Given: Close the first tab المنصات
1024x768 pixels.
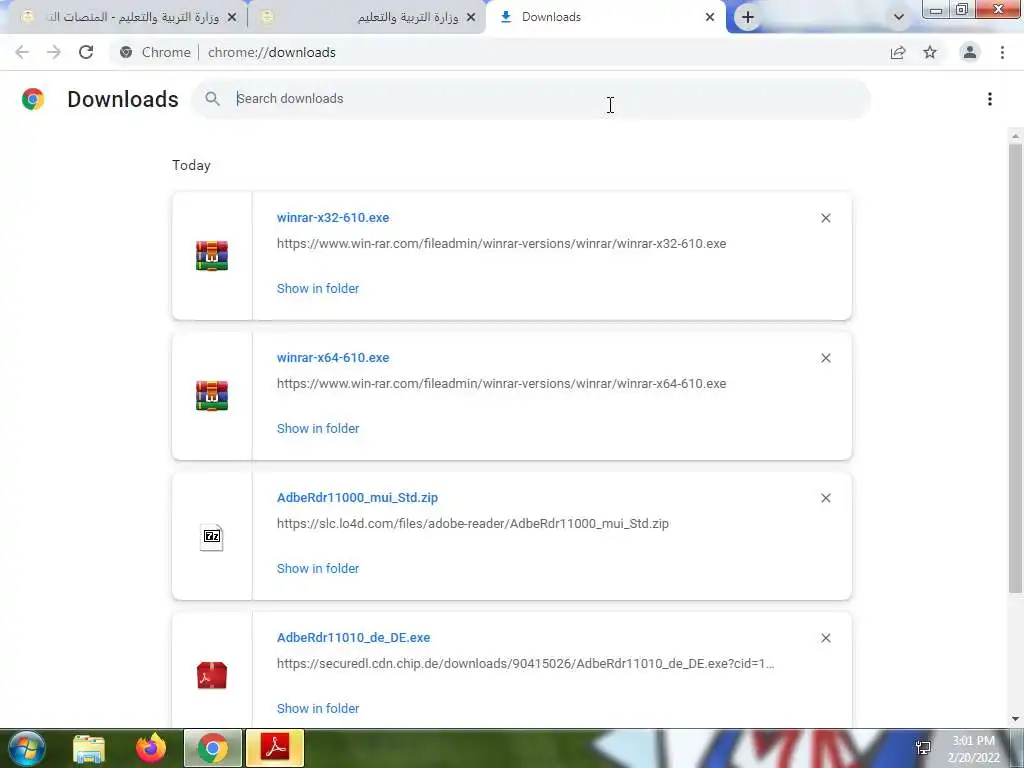Looking at the screenshot, I should (231, 17).
